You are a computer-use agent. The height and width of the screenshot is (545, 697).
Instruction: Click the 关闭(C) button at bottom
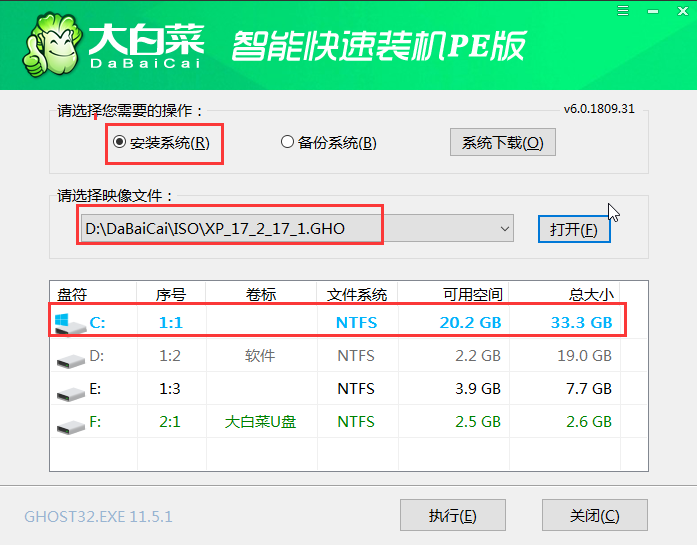pos(594,516)
